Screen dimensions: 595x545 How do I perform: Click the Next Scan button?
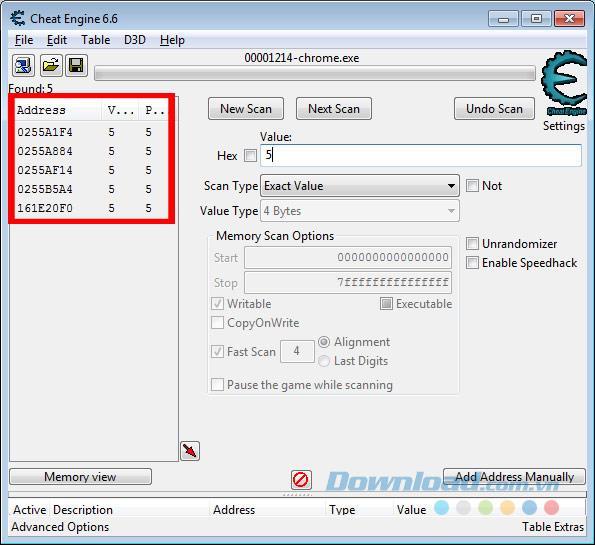(x=334, y=109)
